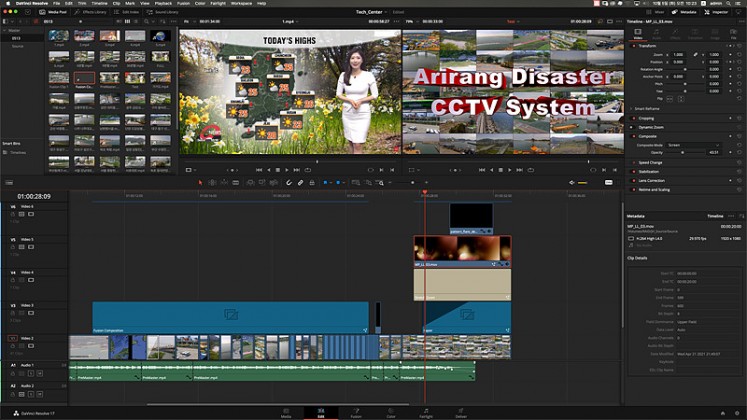Switch to the Color page tab

pyautogui.click(x=391, y=413)
